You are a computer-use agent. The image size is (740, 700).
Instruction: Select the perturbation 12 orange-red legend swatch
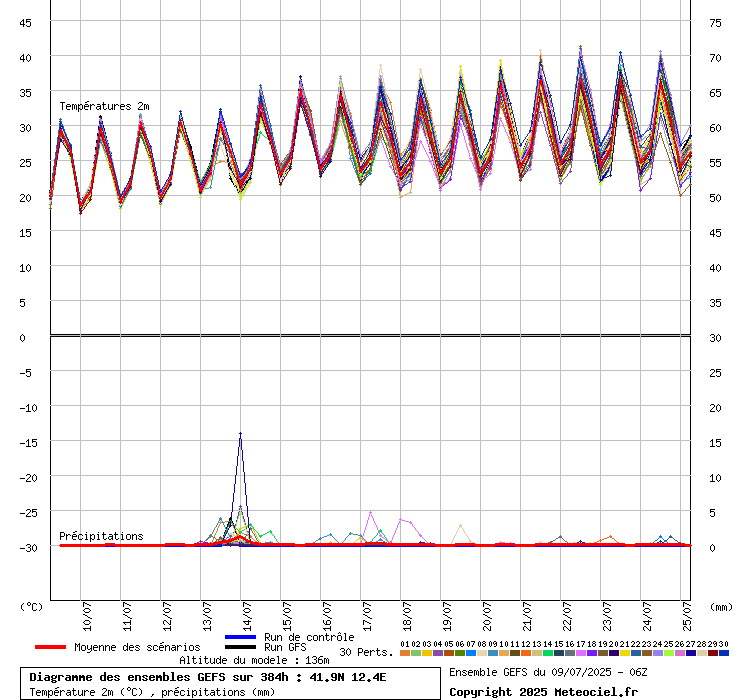525,653
